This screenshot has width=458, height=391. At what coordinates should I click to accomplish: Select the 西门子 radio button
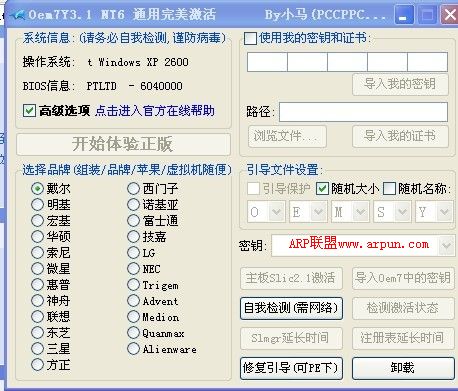[x=133, y=189]
